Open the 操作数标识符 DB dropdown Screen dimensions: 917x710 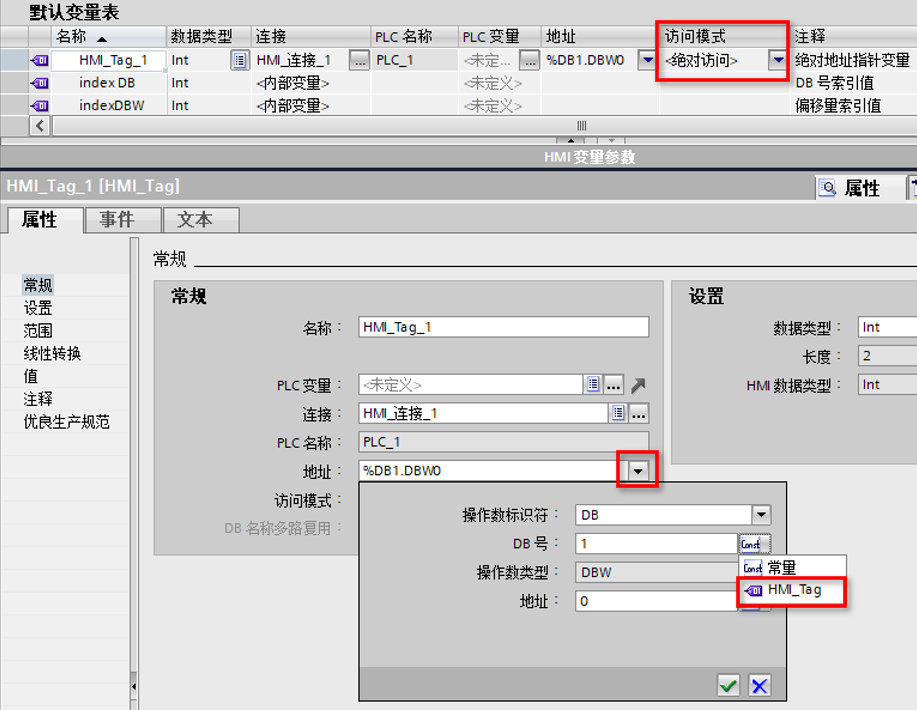[761, 515]
